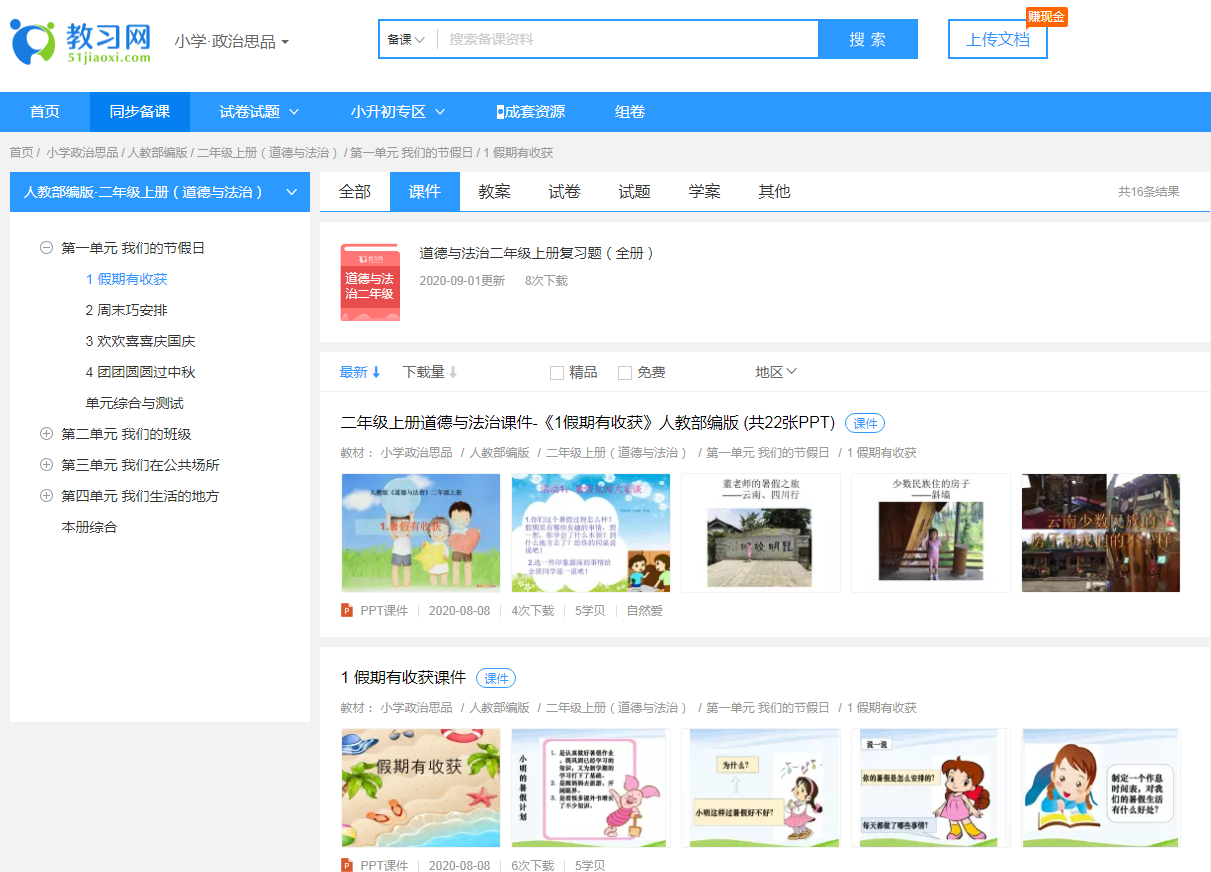Switch to the 学案 tab

coord(705,192)
